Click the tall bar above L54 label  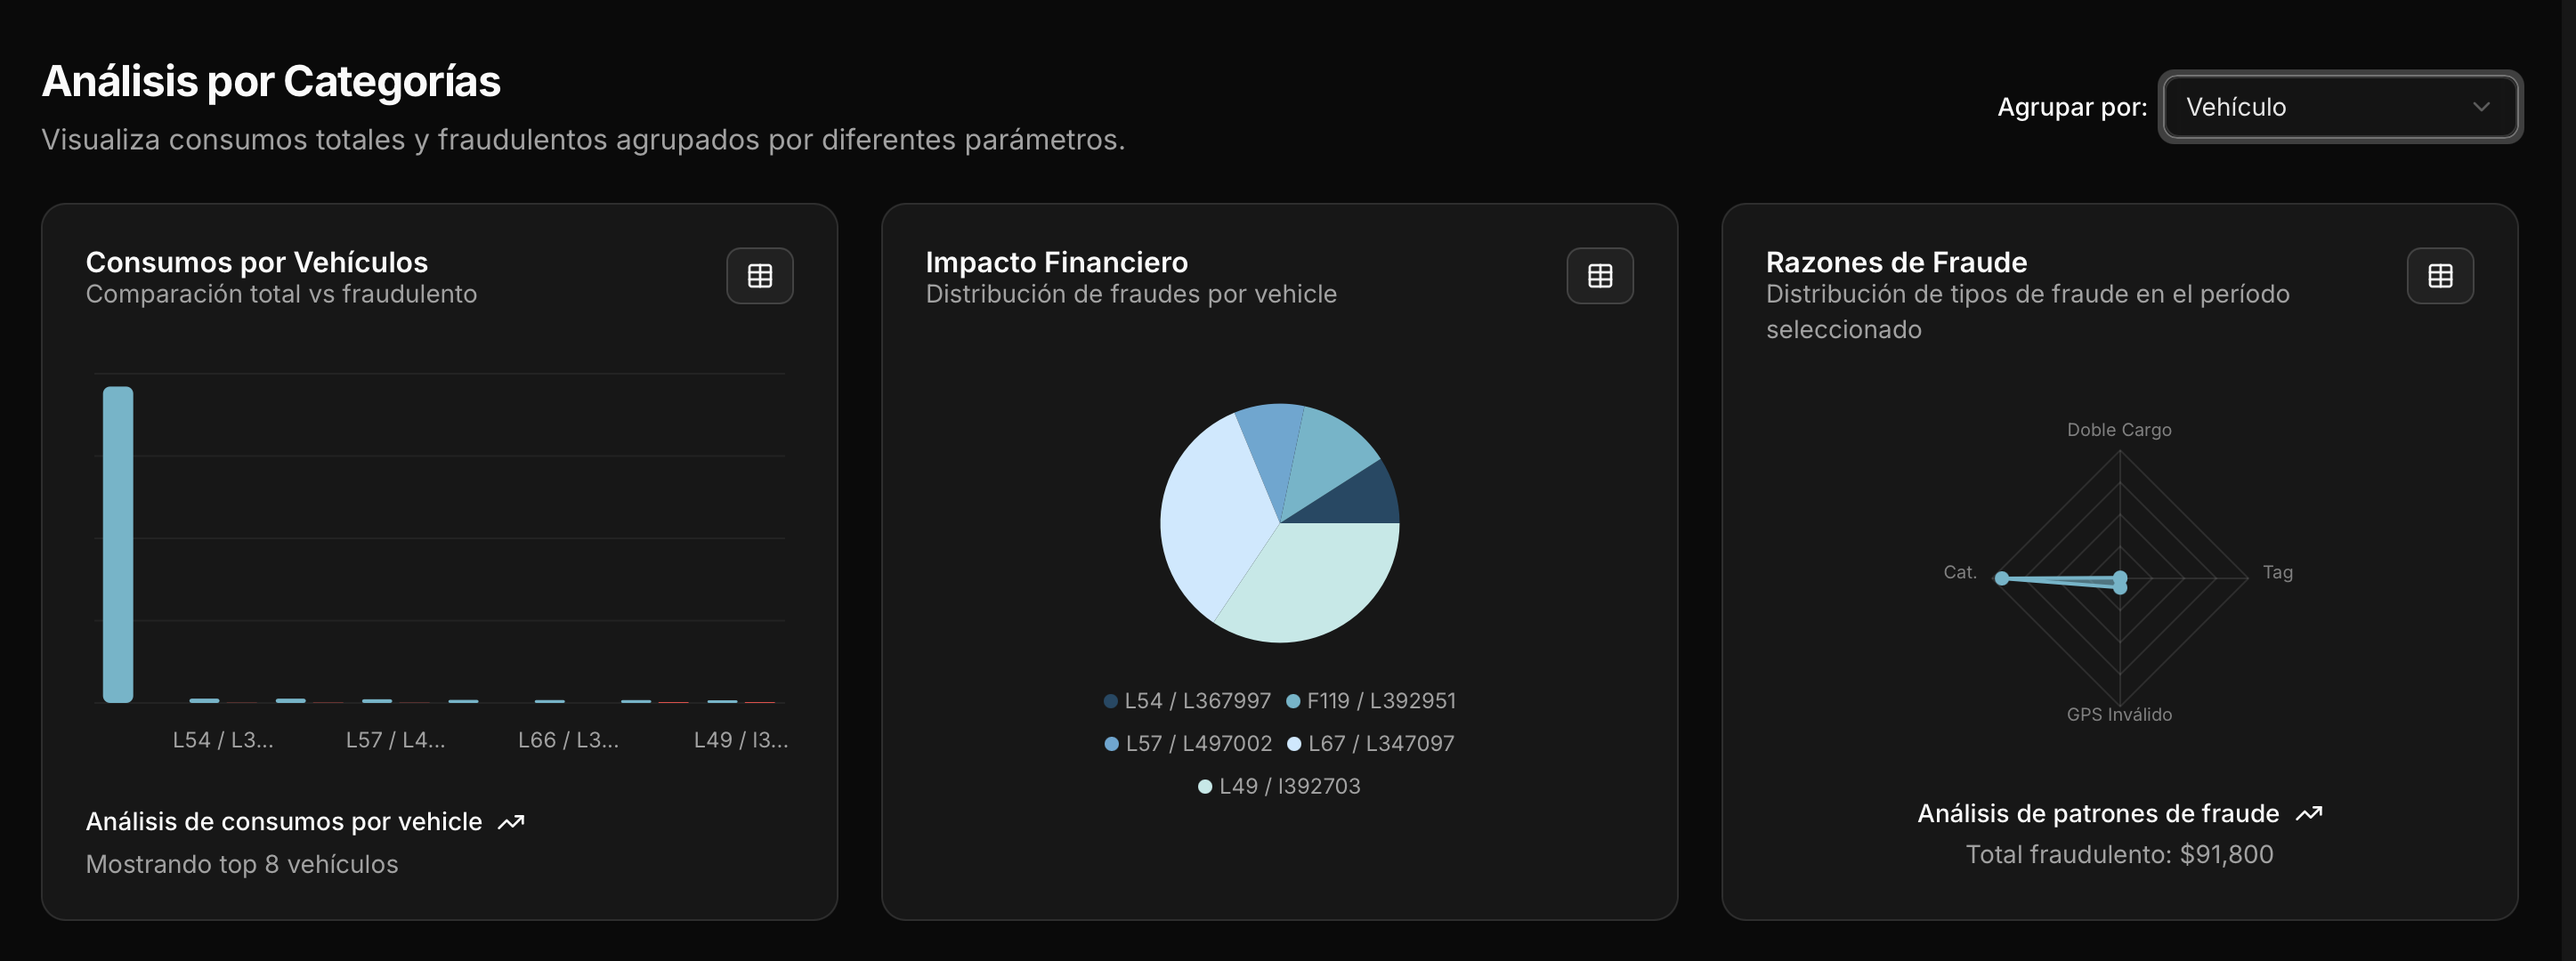tap(117, 545)
